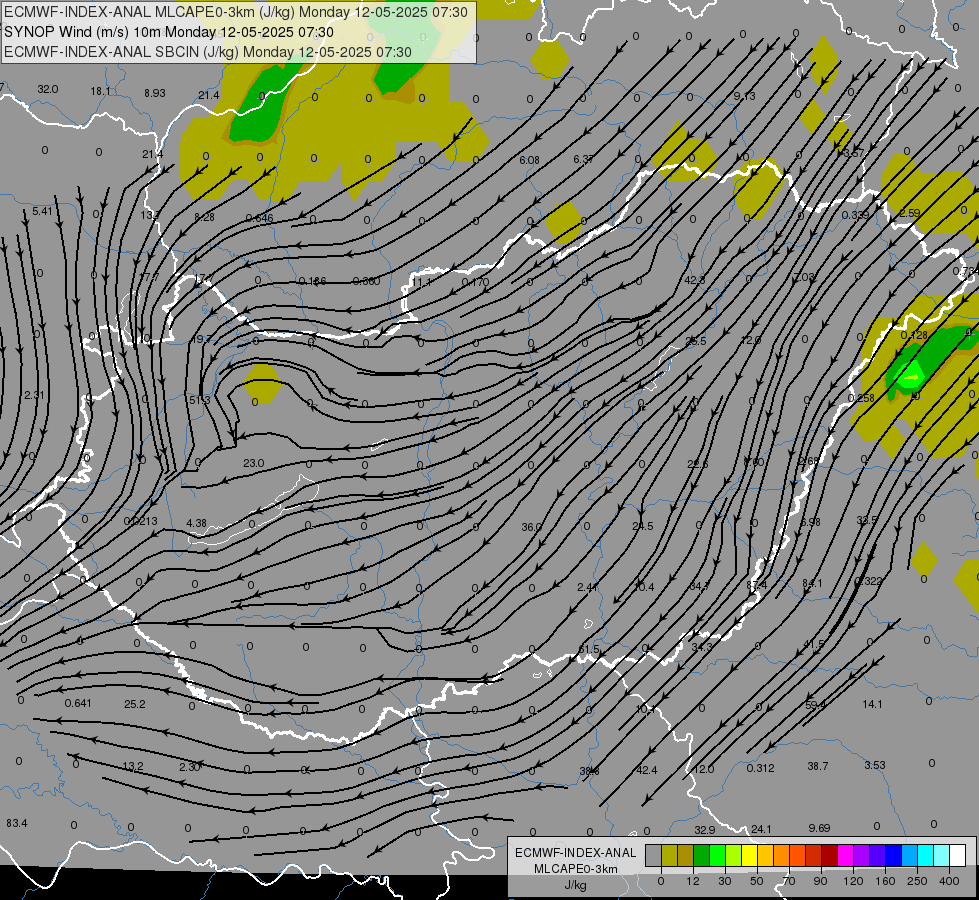Select the map value 32.0
This screenshot has width=979, height=900.
click(x=48, y=89)
